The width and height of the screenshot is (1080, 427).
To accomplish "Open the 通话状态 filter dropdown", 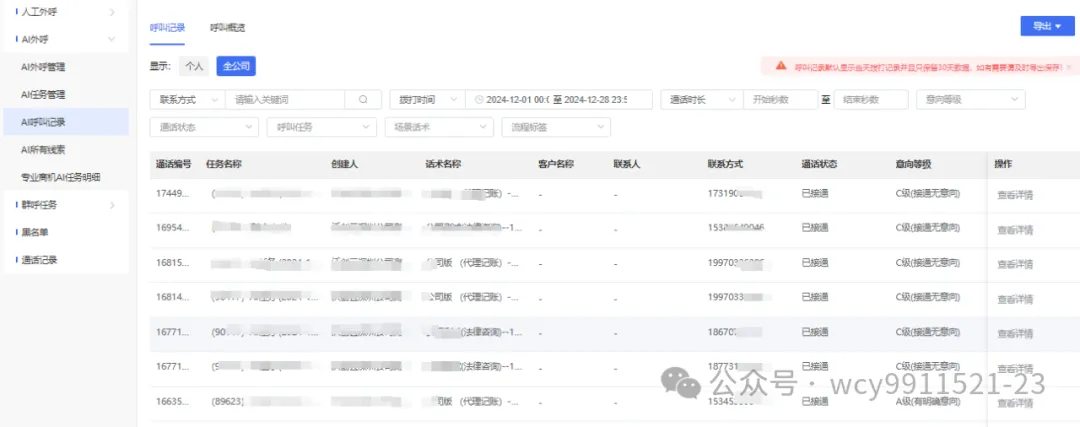I will 204,127.
